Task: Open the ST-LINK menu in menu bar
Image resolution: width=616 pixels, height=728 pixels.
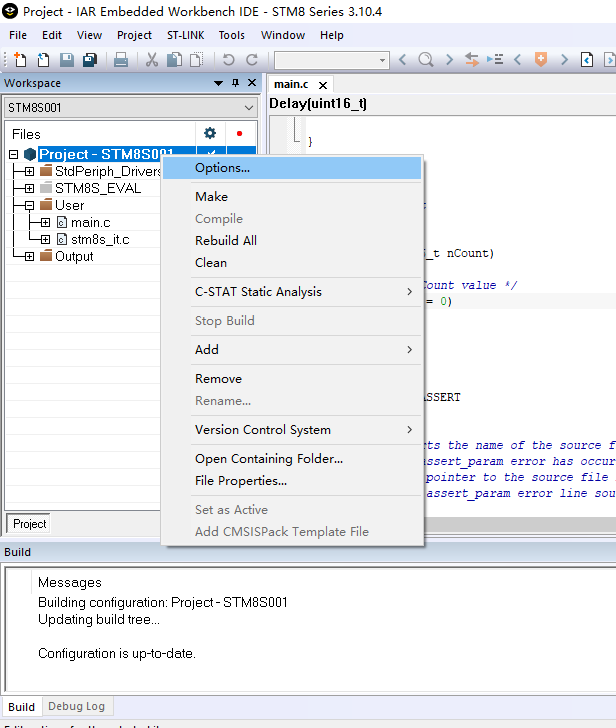Action: click(x=185, y=35)
